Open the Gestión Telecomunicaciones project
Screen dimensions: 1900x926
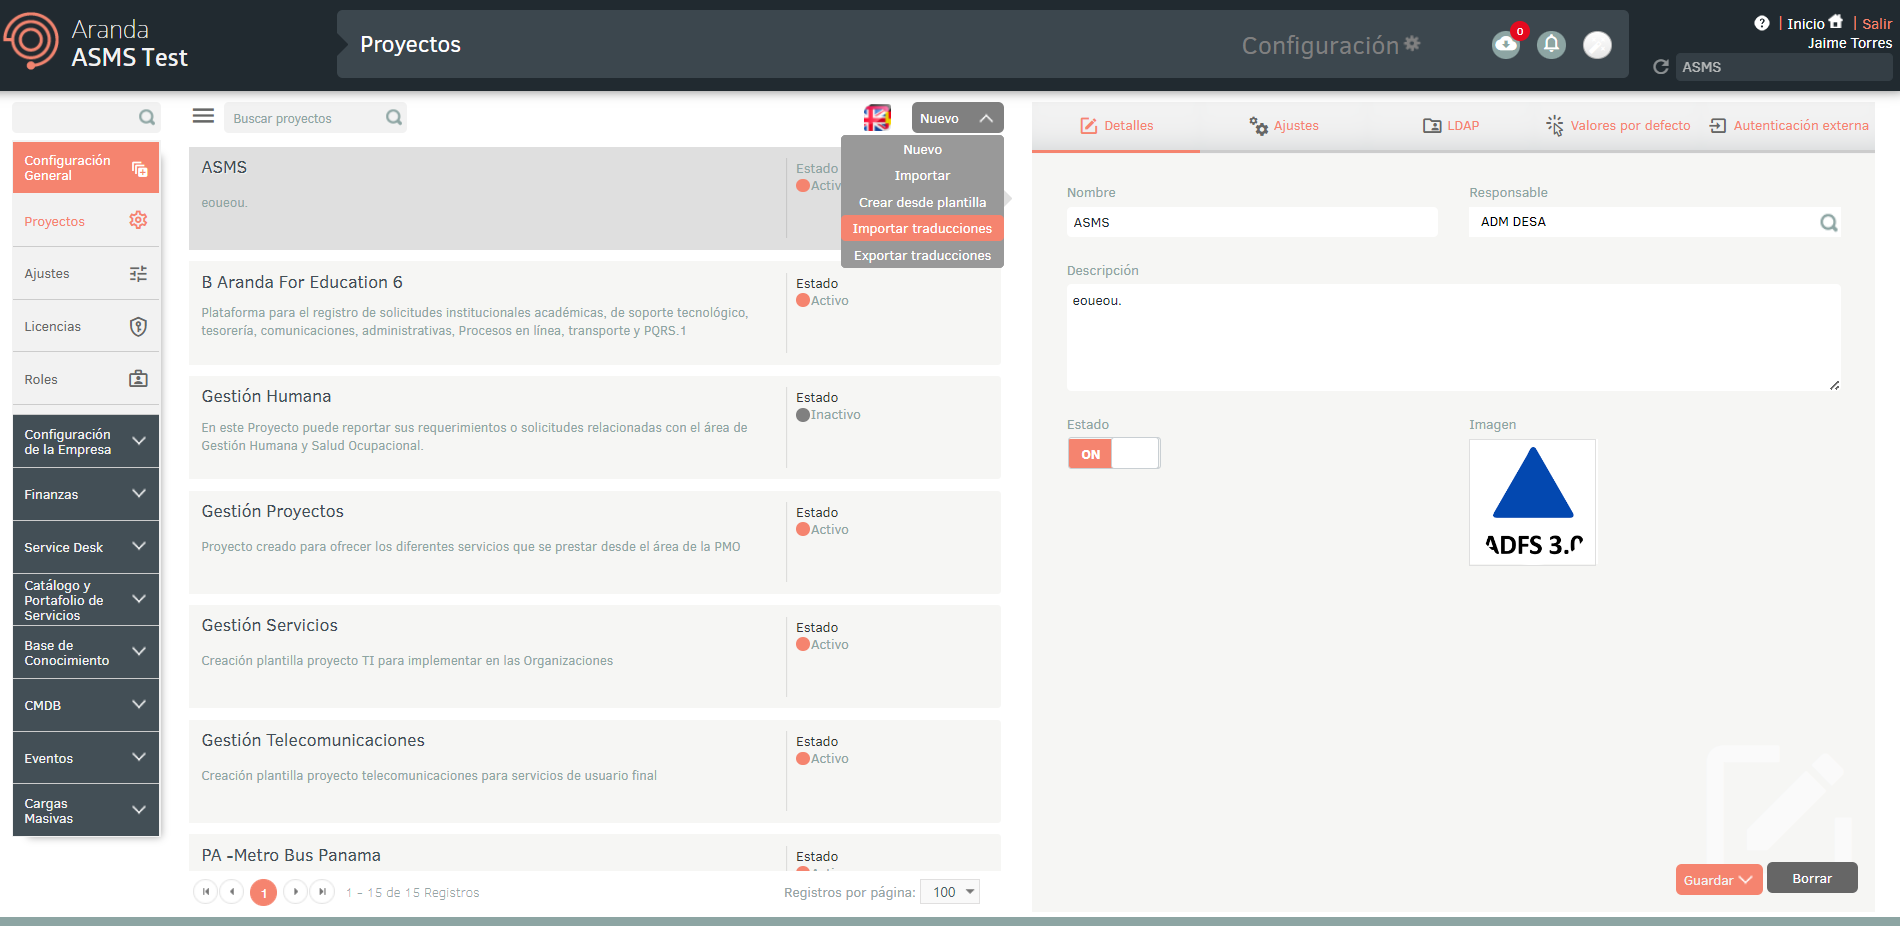595,771
